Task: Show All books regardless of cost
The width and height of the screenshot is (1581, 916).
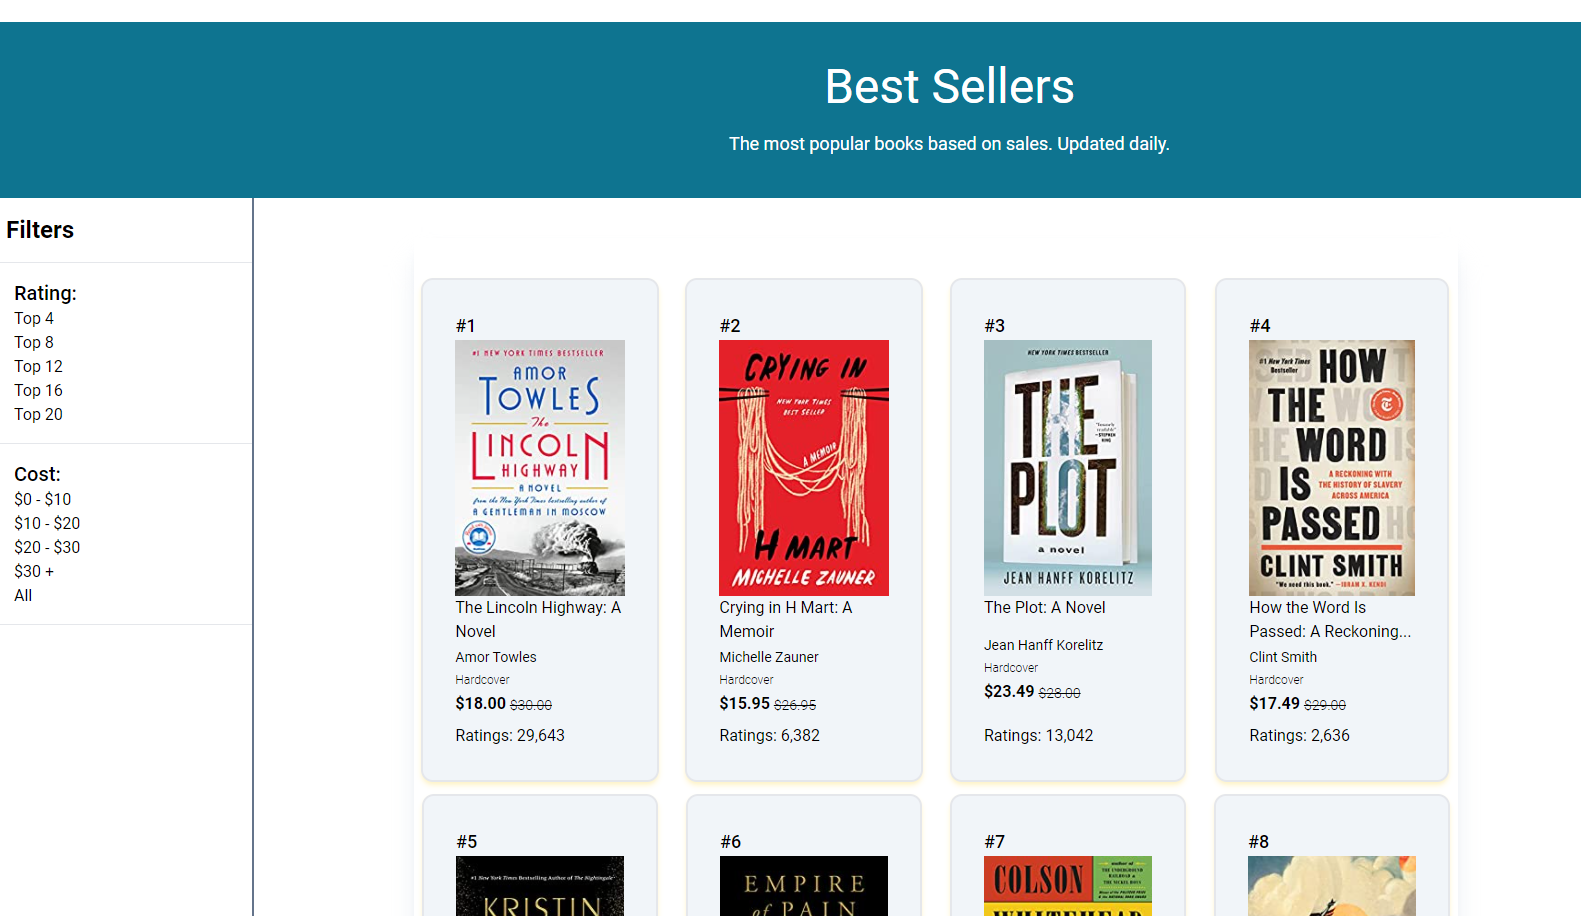Action: coord(22,595)
